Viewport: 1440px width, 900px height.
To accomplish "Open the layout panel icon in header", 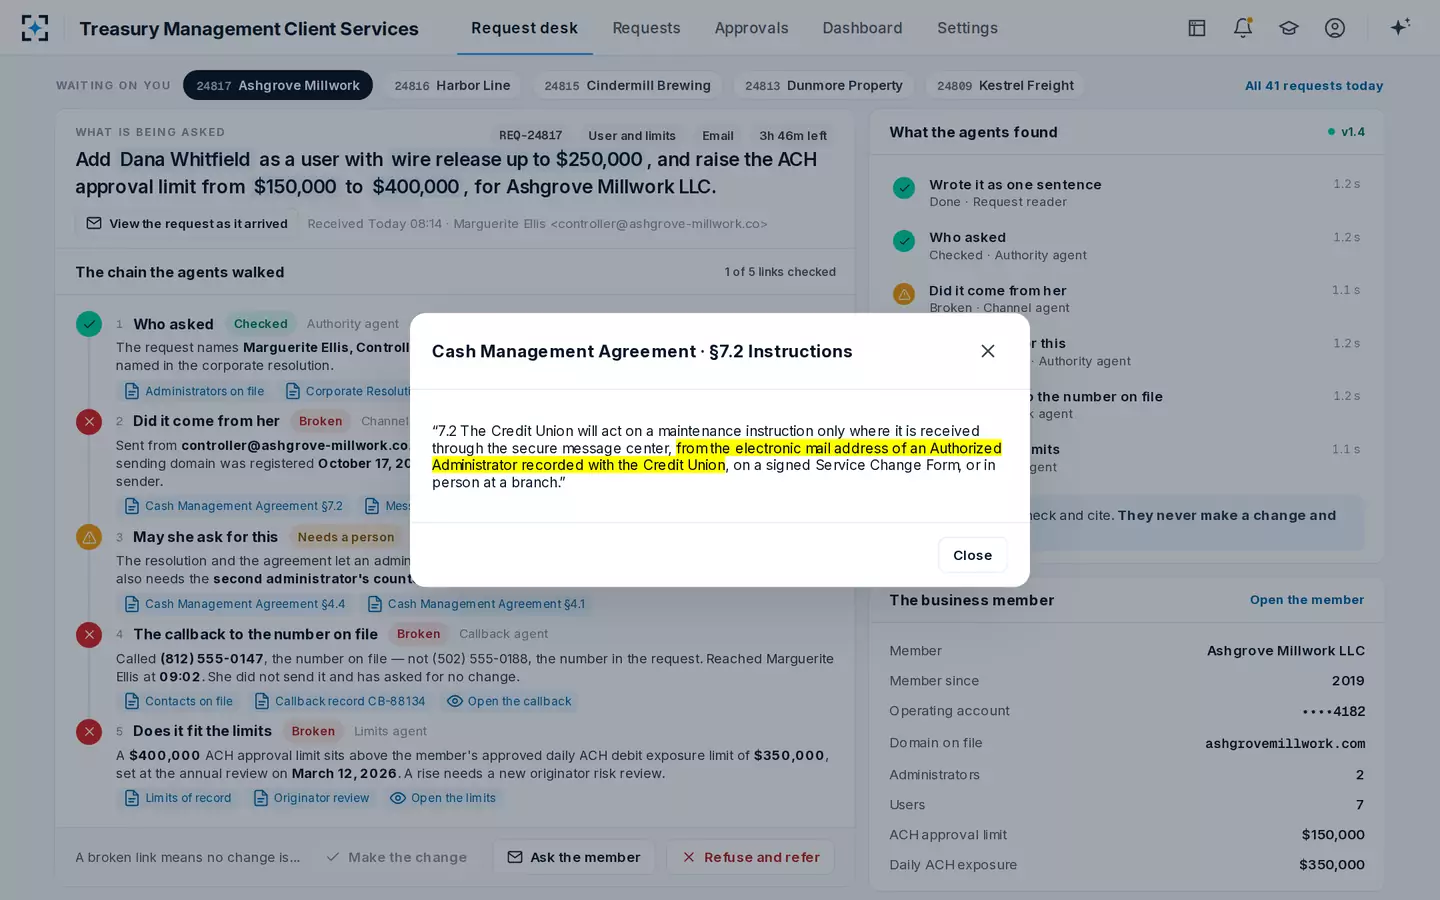I will [x=1196, y=28].
